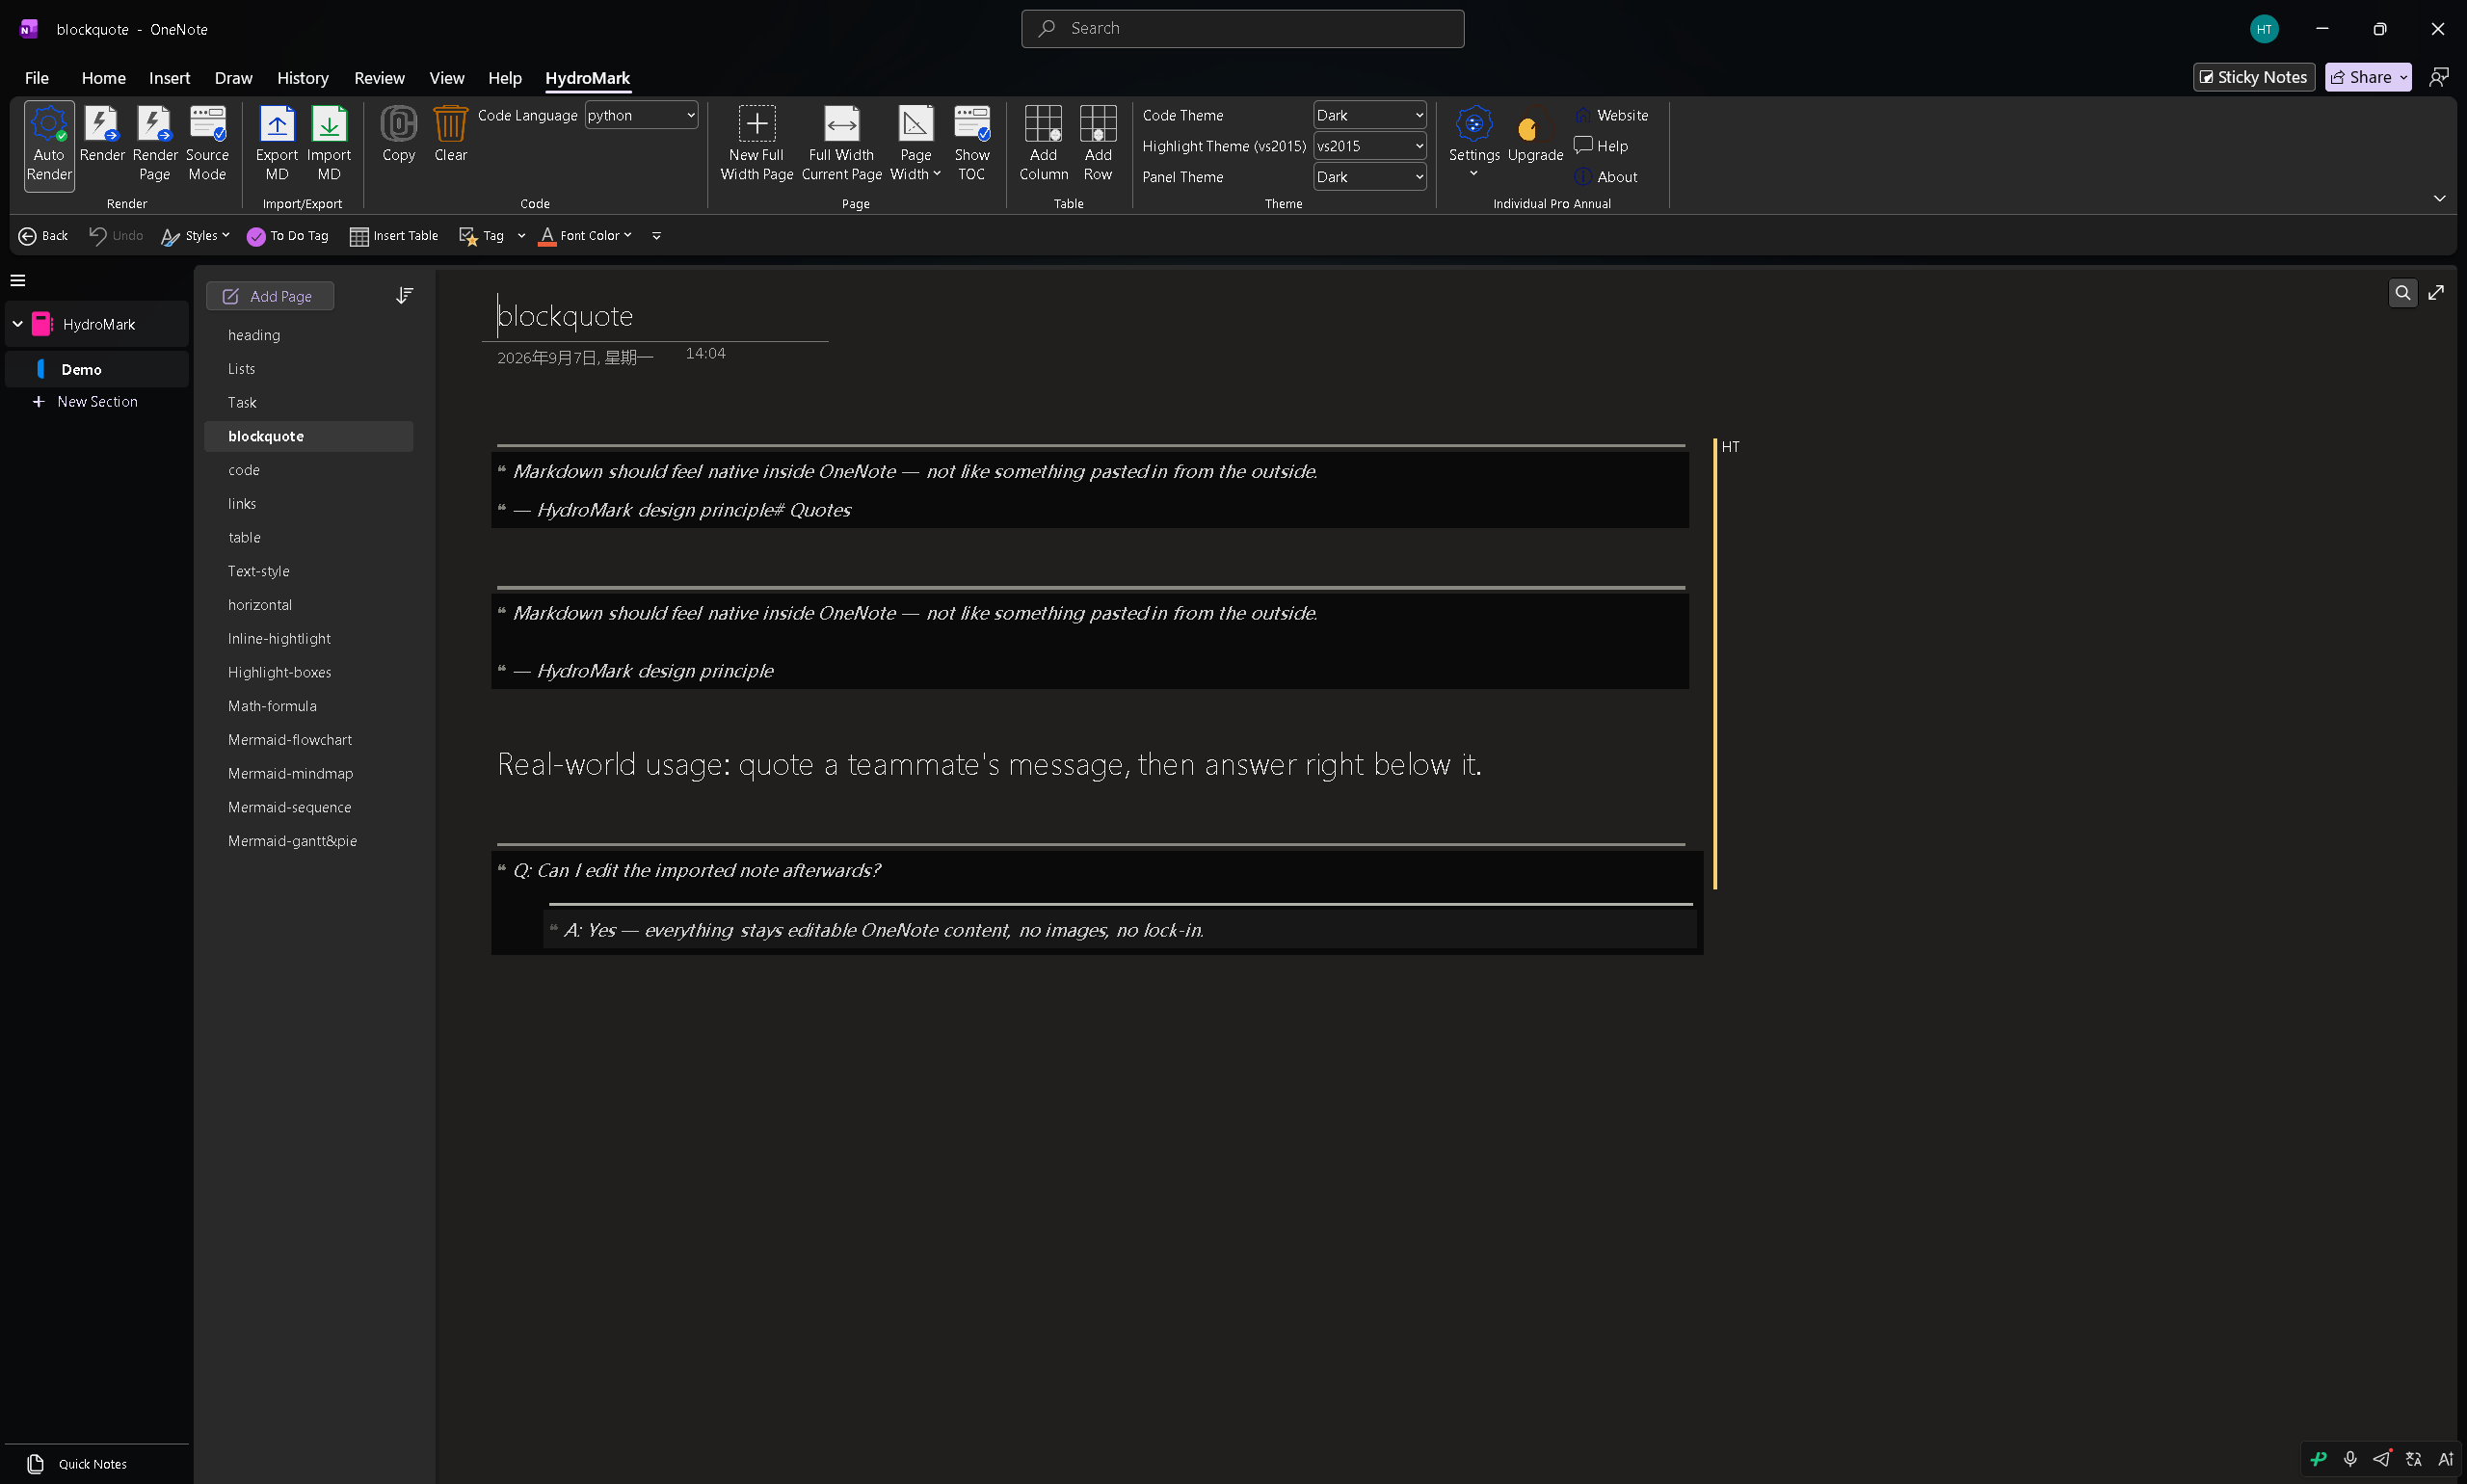This screenshot has height=1484, width=2467.
Task: Open the HT account avatar
Action: tap(2264, 29)
